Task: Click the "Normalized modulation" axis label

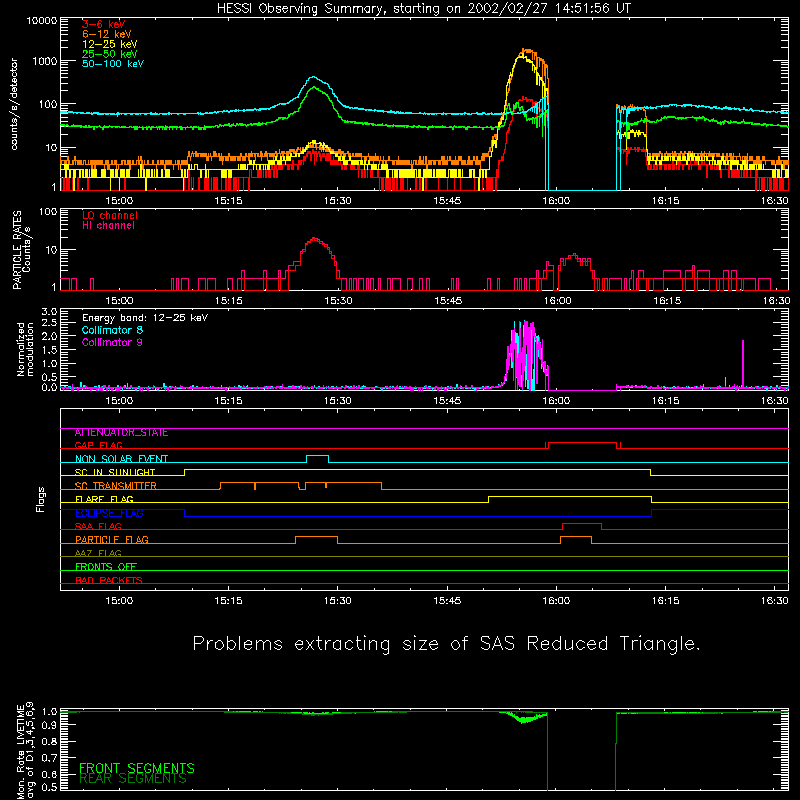Action: point(25,349)
